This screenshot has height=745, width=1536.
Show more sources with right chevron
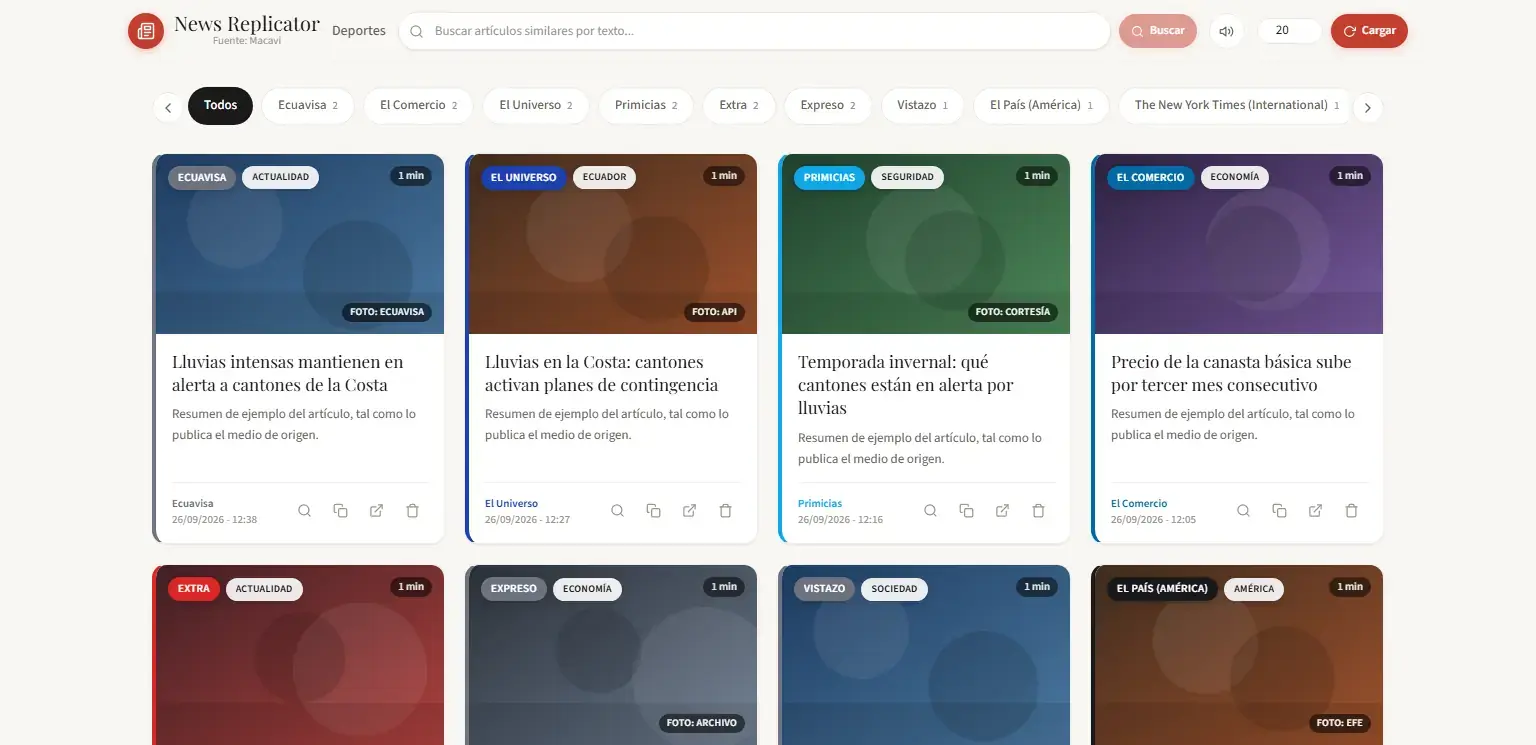pos(1368,107)
